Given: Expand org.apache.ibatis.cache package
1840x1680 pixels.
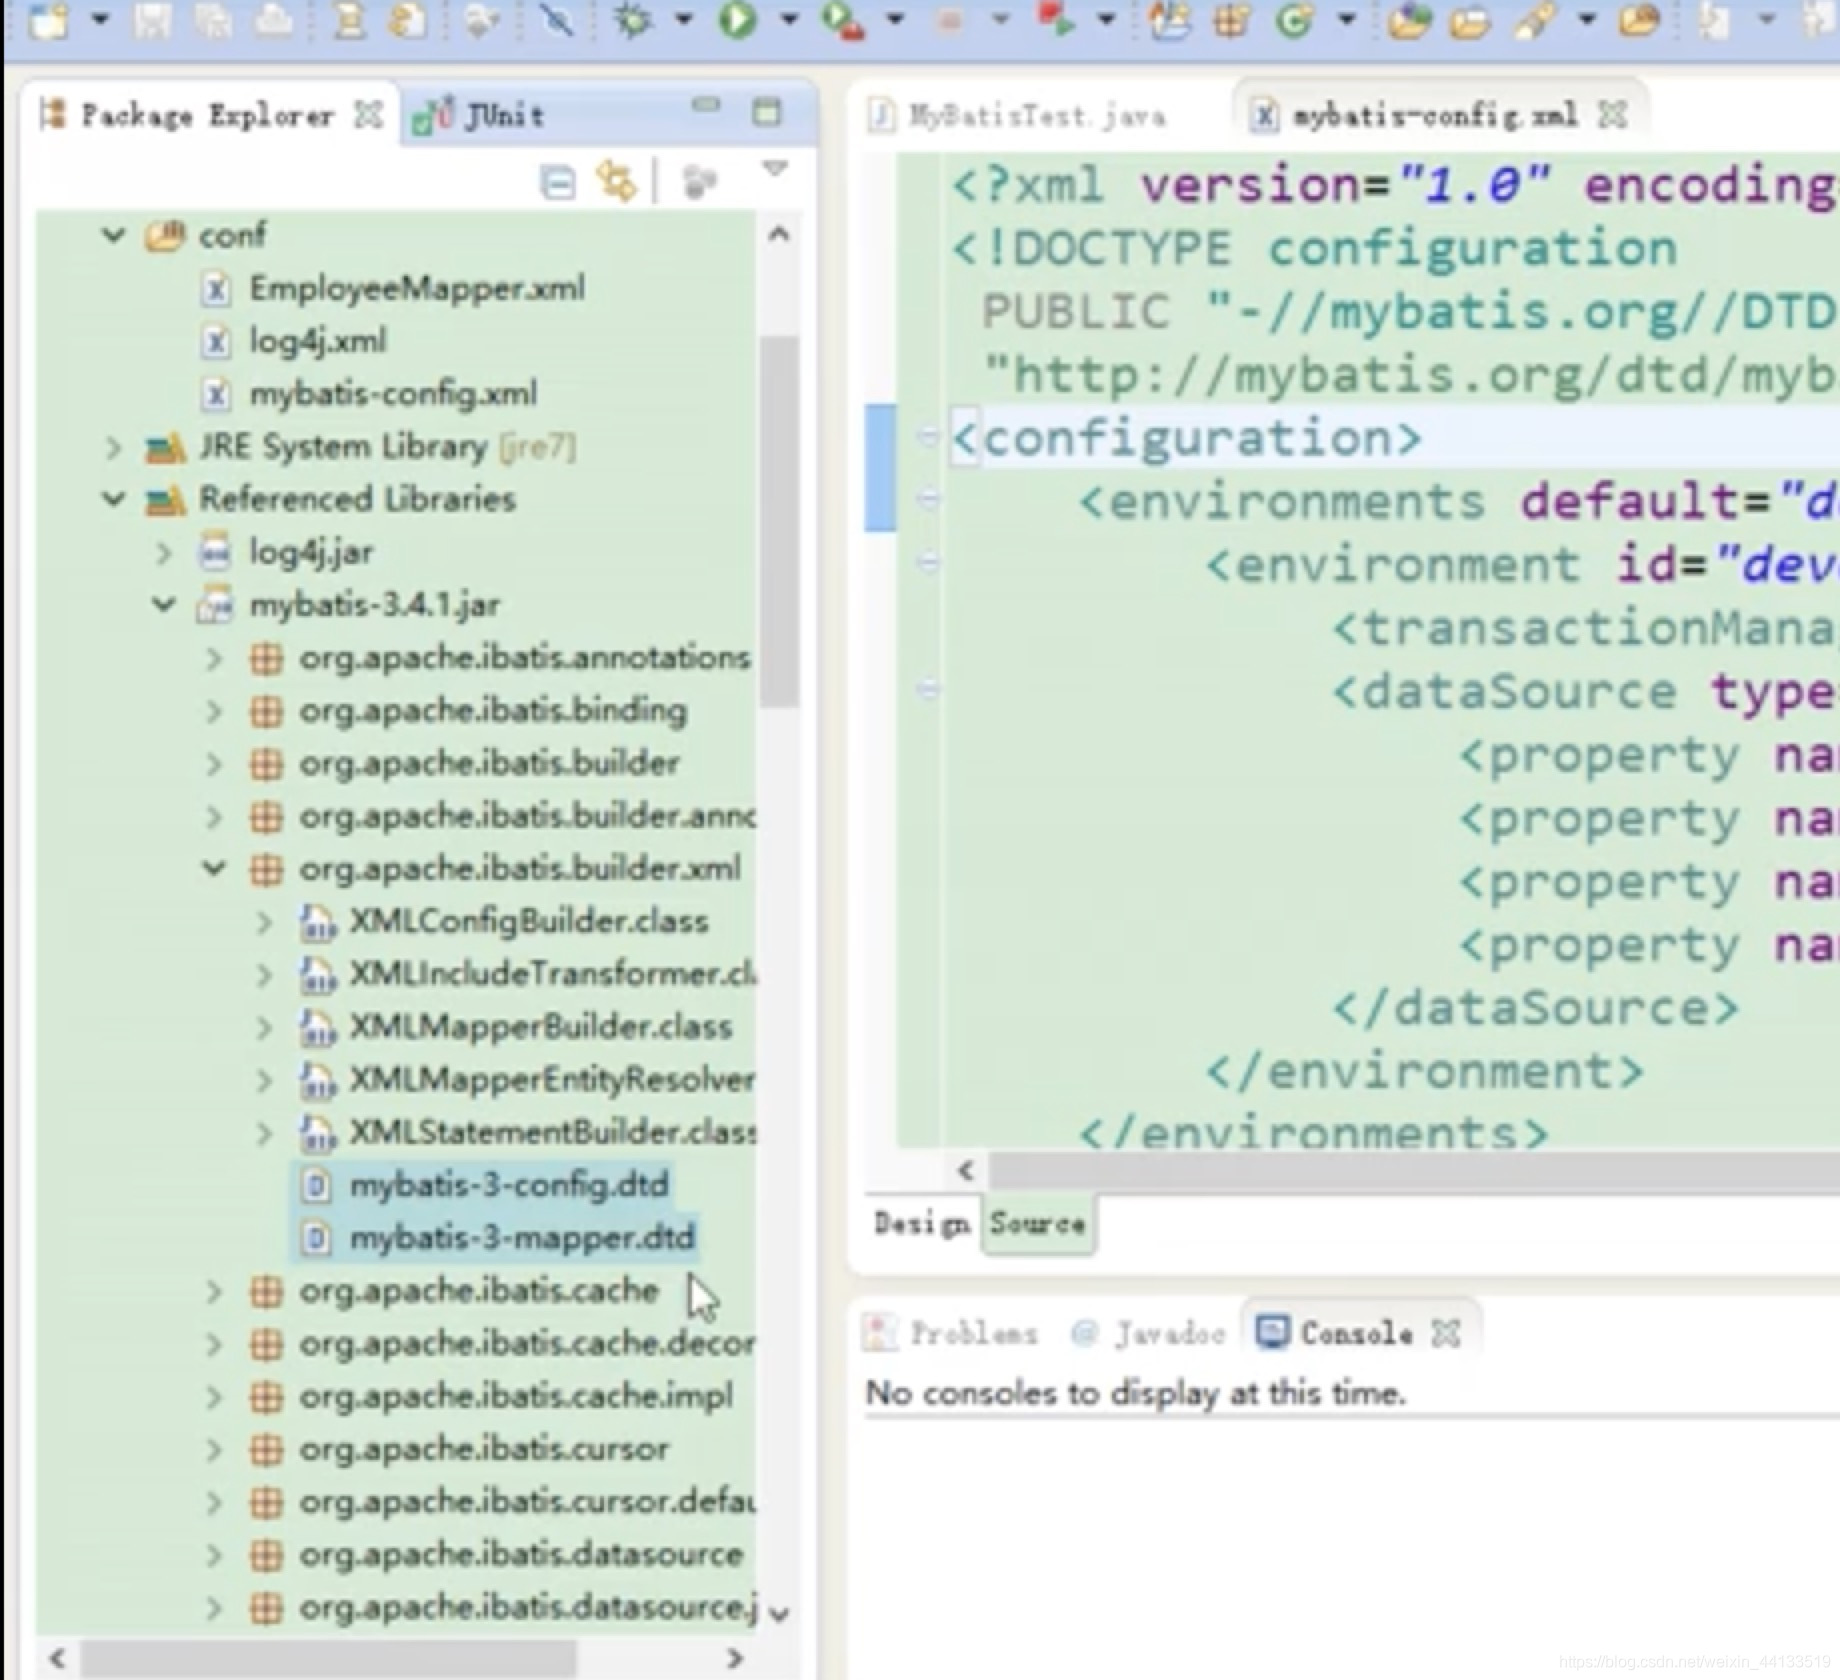Looking at the screenshot, I should pos(214,1291).
